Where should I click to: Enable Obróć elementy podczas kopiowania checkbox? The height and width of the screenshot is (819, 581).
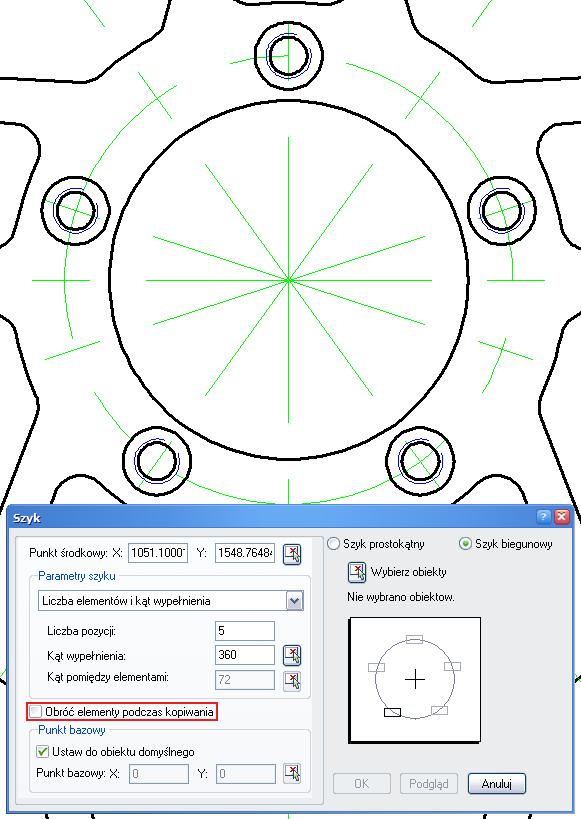[36, 711]
